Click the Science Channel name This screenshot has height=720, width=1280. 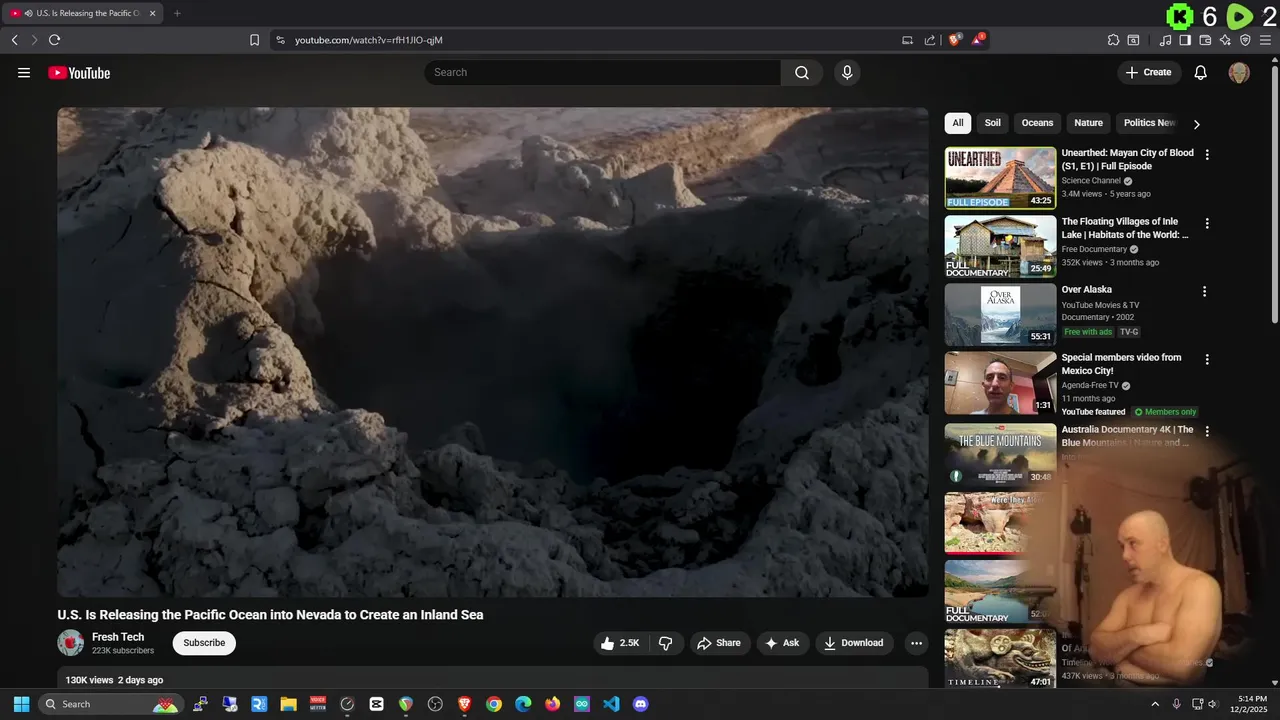coord(1091,181)
